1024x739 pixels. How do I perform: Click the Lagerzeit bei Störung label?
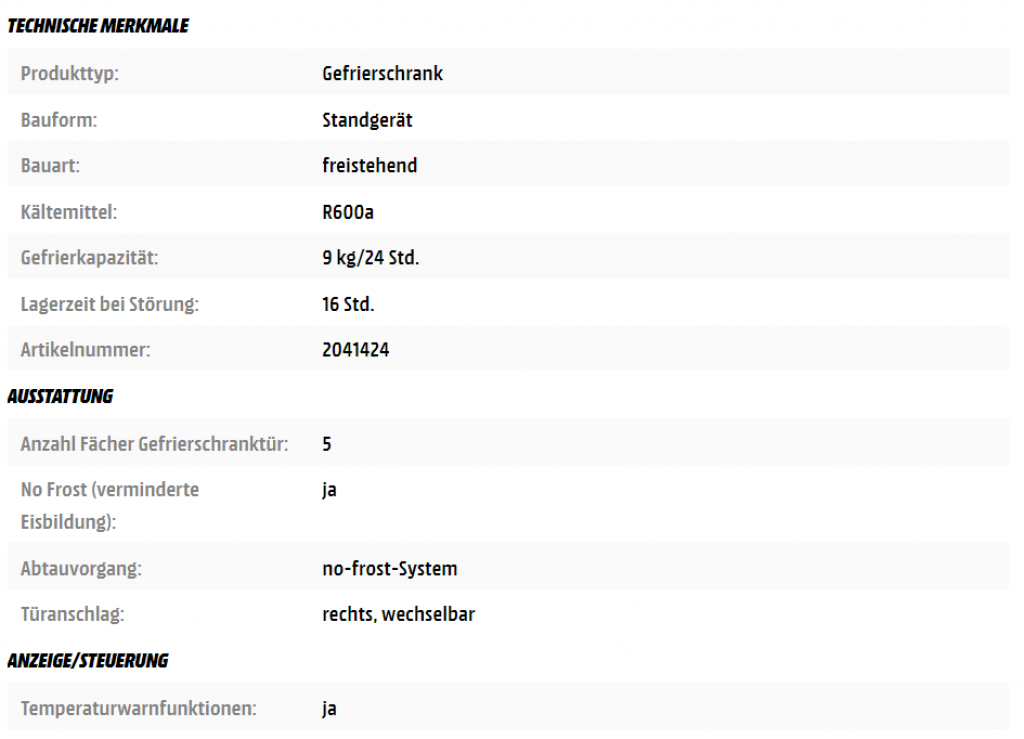(x=109, y=304)
